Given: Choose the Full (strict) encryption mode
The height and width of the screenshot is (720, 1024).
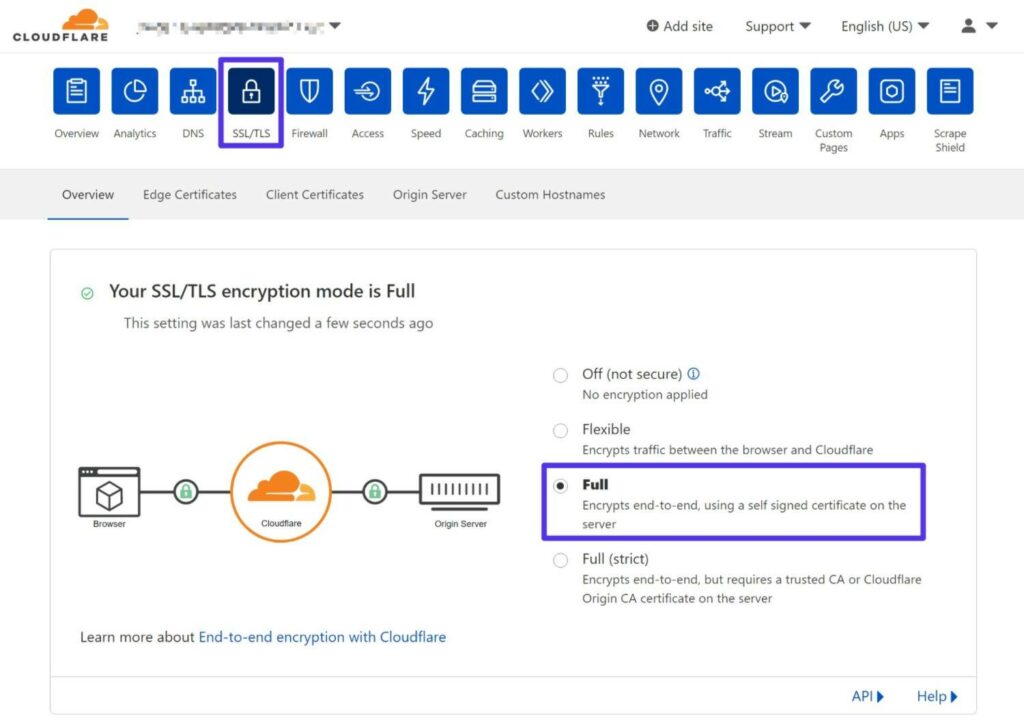Looking at the screenshot, I should 560,560.
